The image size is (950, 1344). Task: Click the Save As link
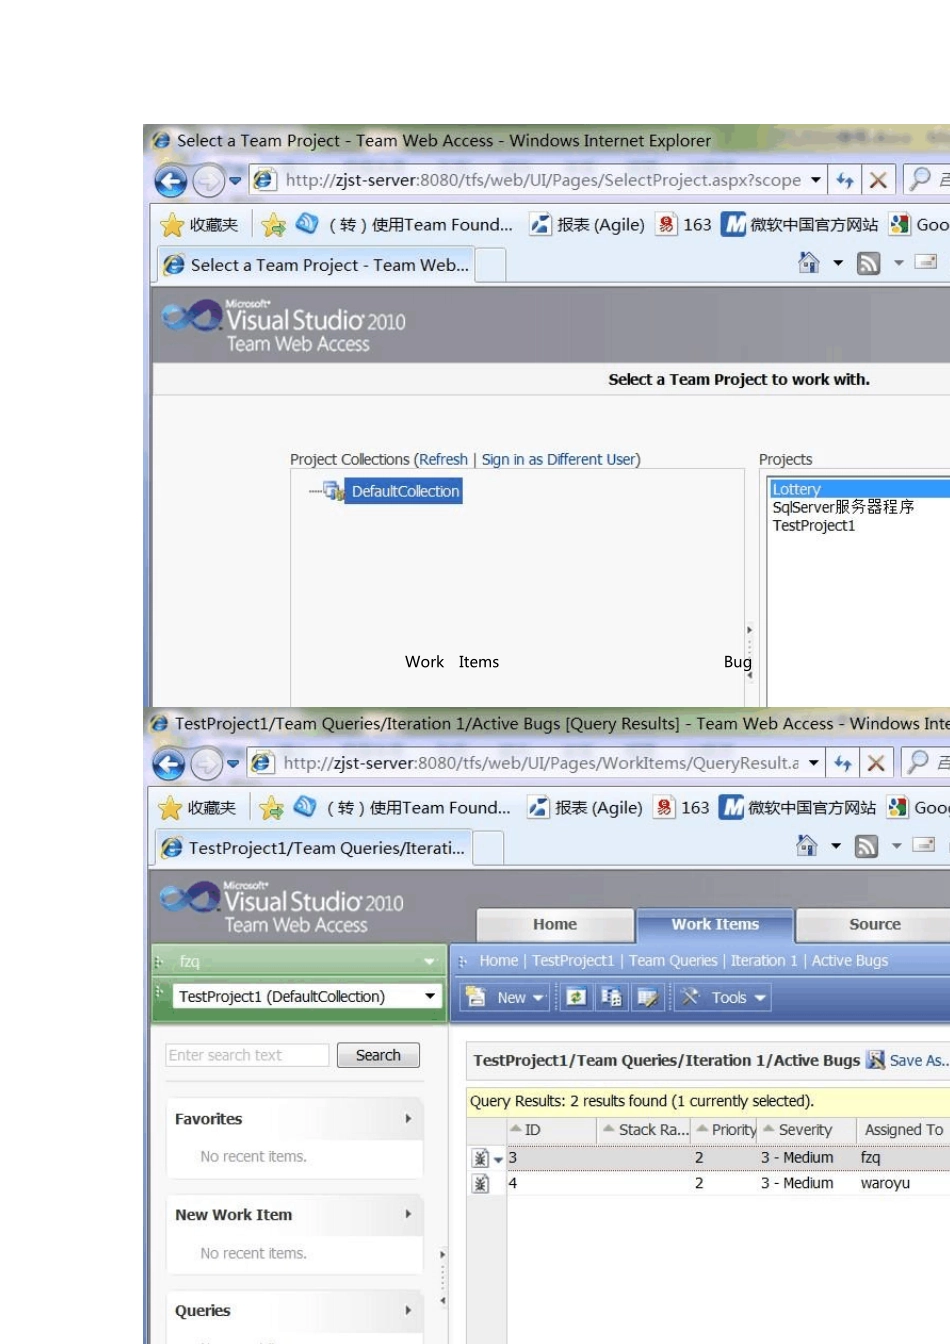click(918, 1060)
